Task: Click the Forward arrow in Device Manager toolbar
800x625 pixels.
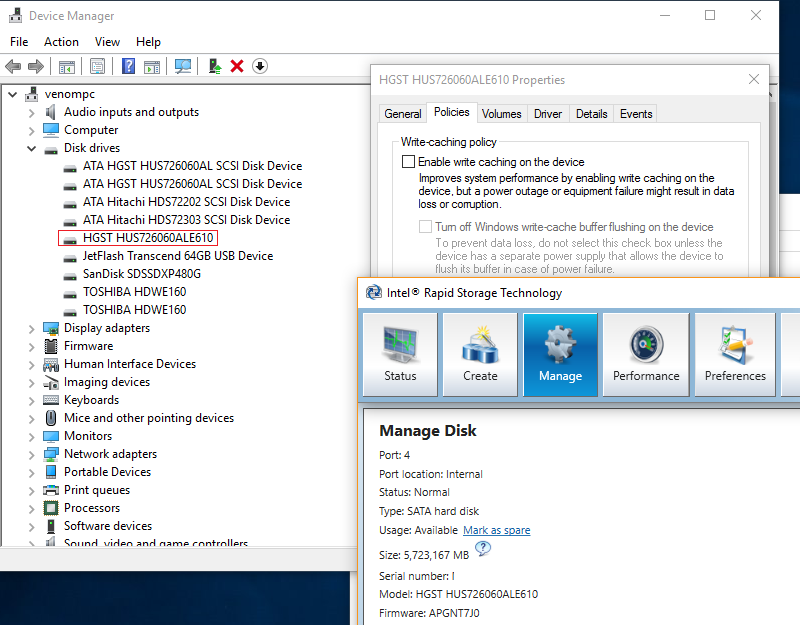Action: [36, 66]
